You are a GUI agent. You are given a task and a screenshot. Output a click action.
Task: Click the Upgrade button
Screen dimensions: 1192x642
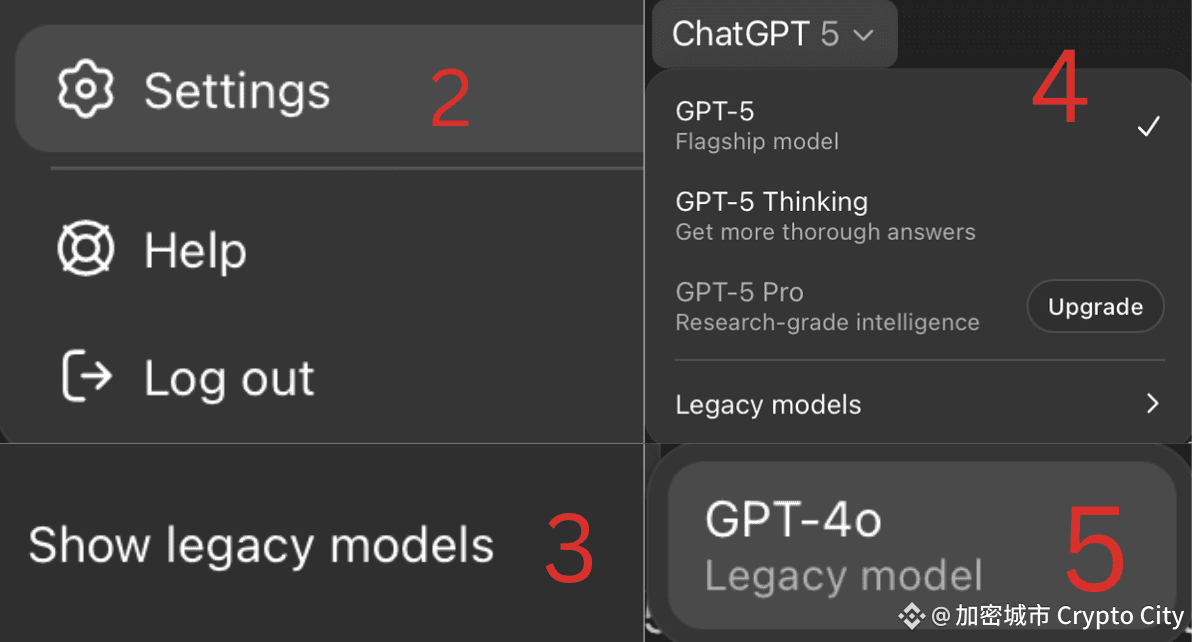click(1095, 306)
